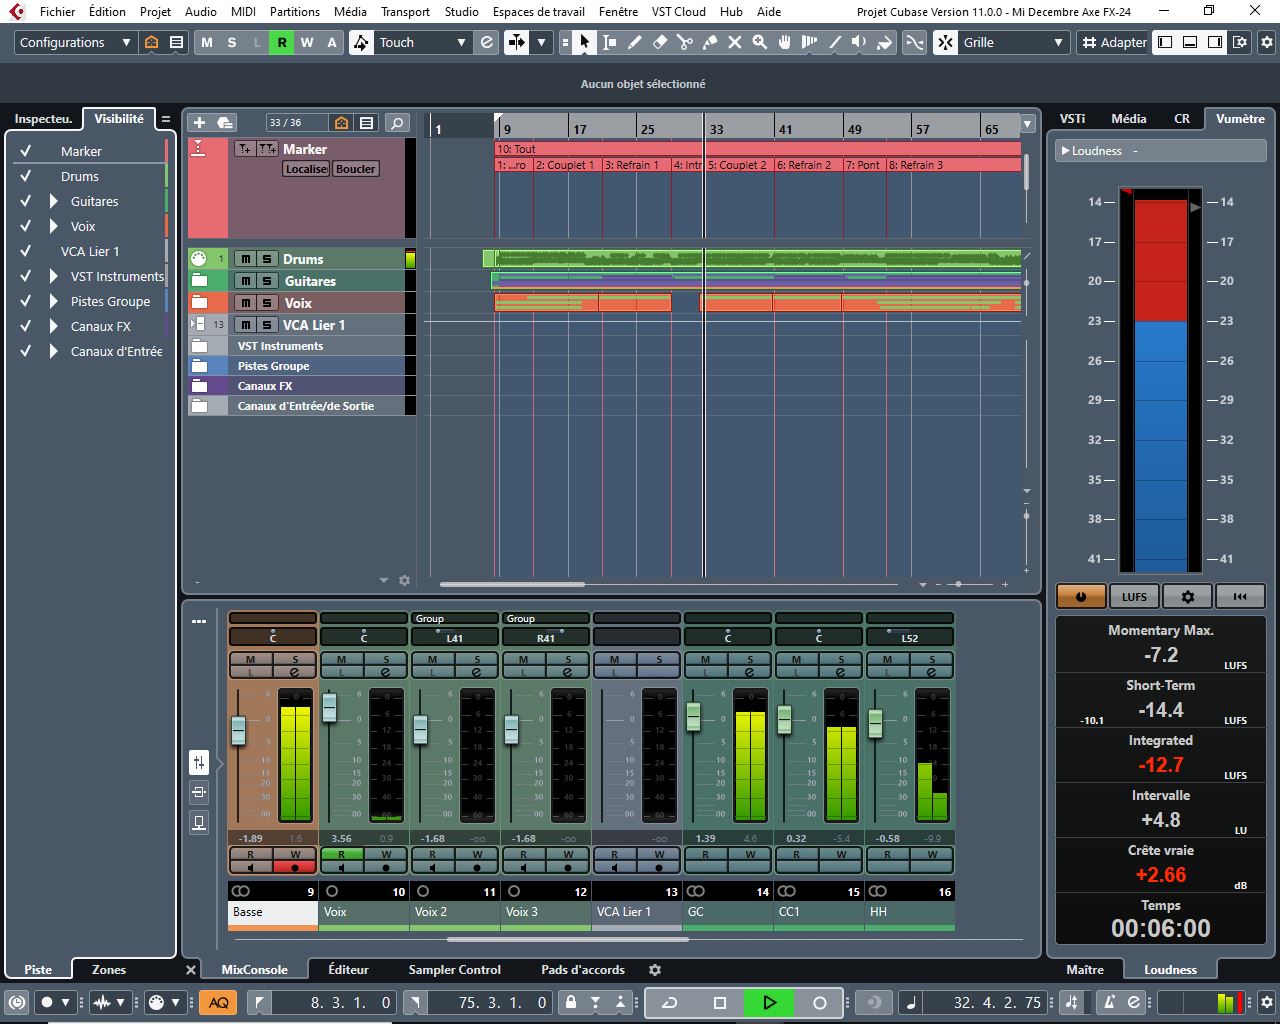This screenshot has width=1280, height=1024.
Task: Select the Object Selection arrow tool
Action: (x=584, y=42)
